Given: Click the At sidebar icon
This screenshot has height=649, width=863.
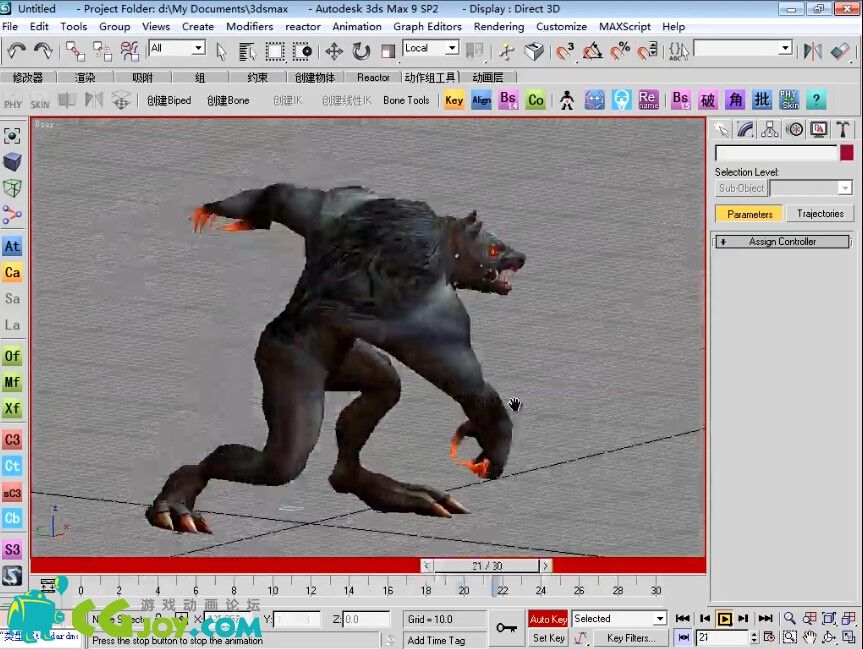Looking at the screenshot, I should click(x=12, y=246).
